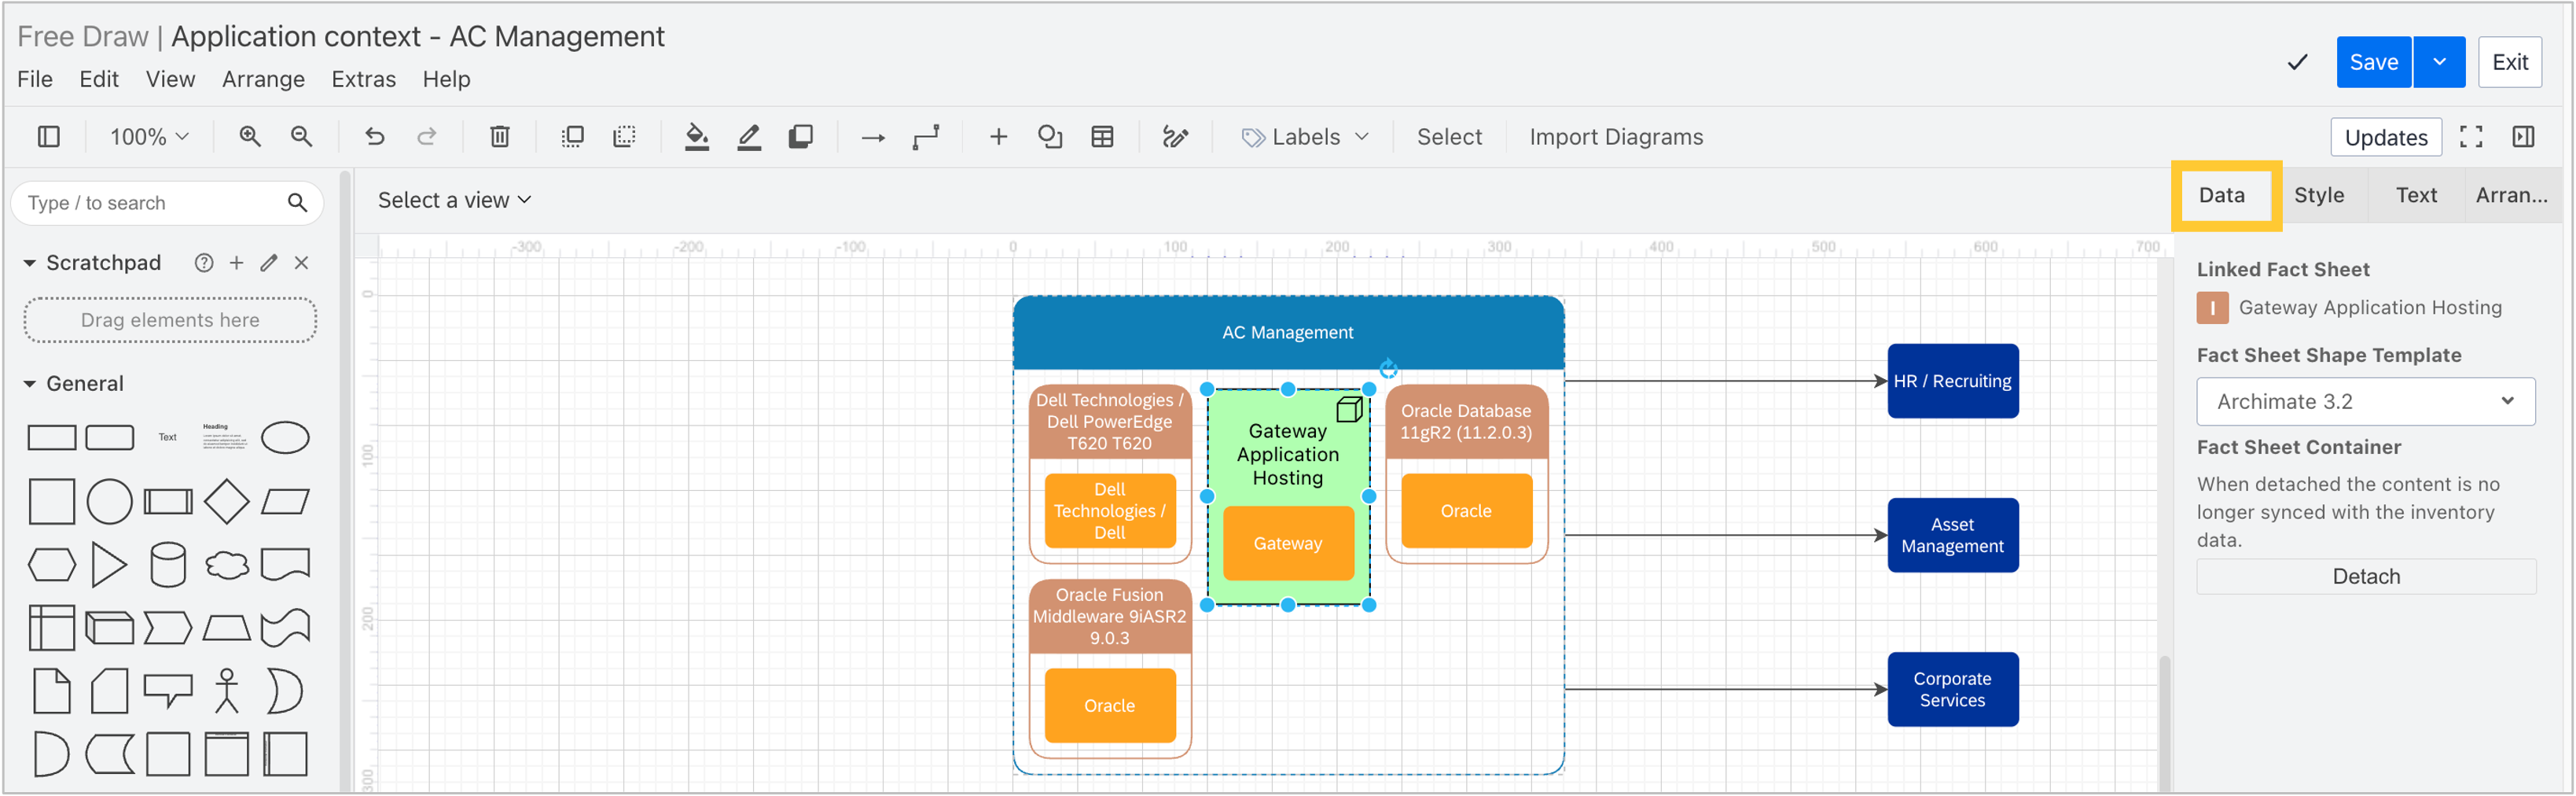
Task: Collapse the General shapes section
Action: click(30, 384)
